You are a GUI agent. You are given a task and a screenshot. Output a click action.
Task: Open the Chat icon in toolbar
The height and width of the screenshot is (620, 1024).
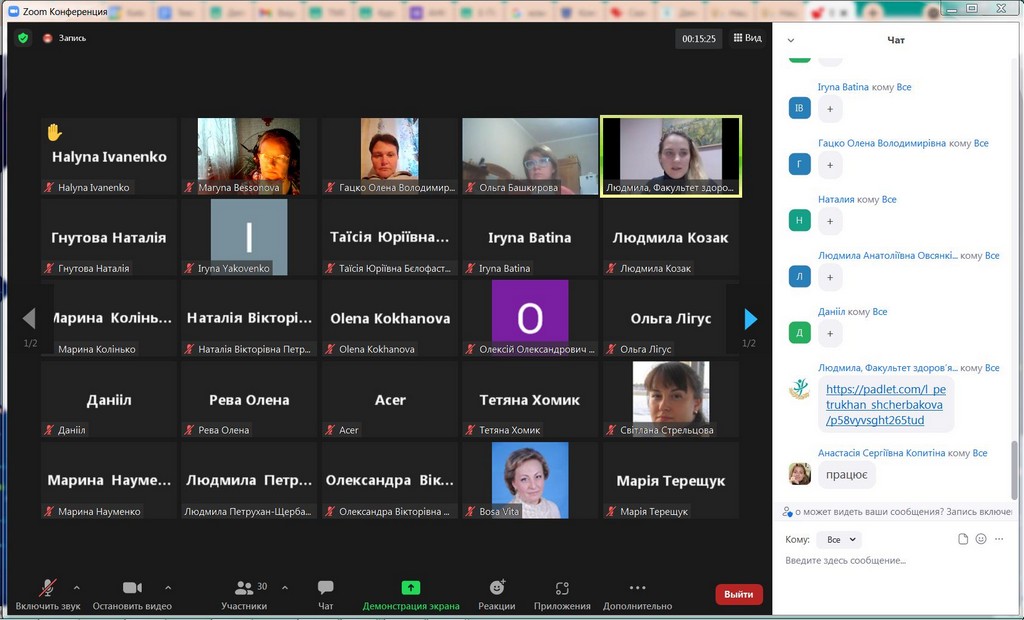(325, 588)
